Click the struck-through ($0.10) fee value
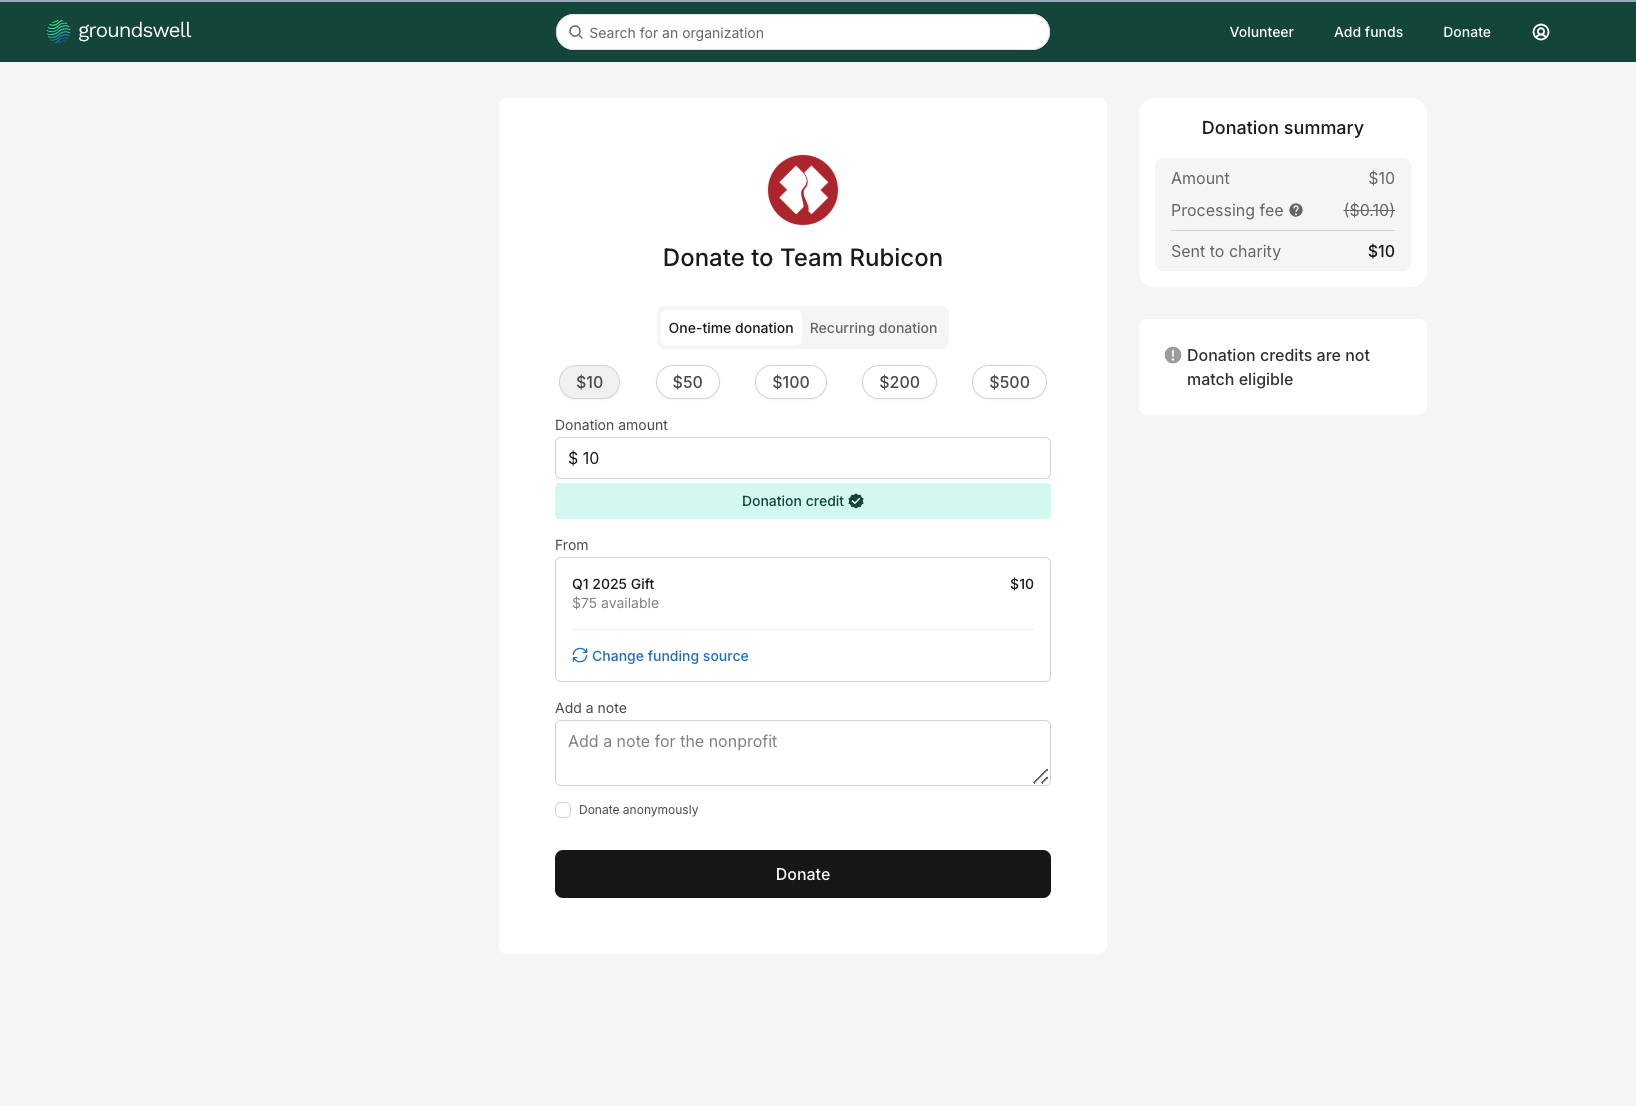The height and width of the screenshot is (1106, 1636). click(x=1369, y=210)
